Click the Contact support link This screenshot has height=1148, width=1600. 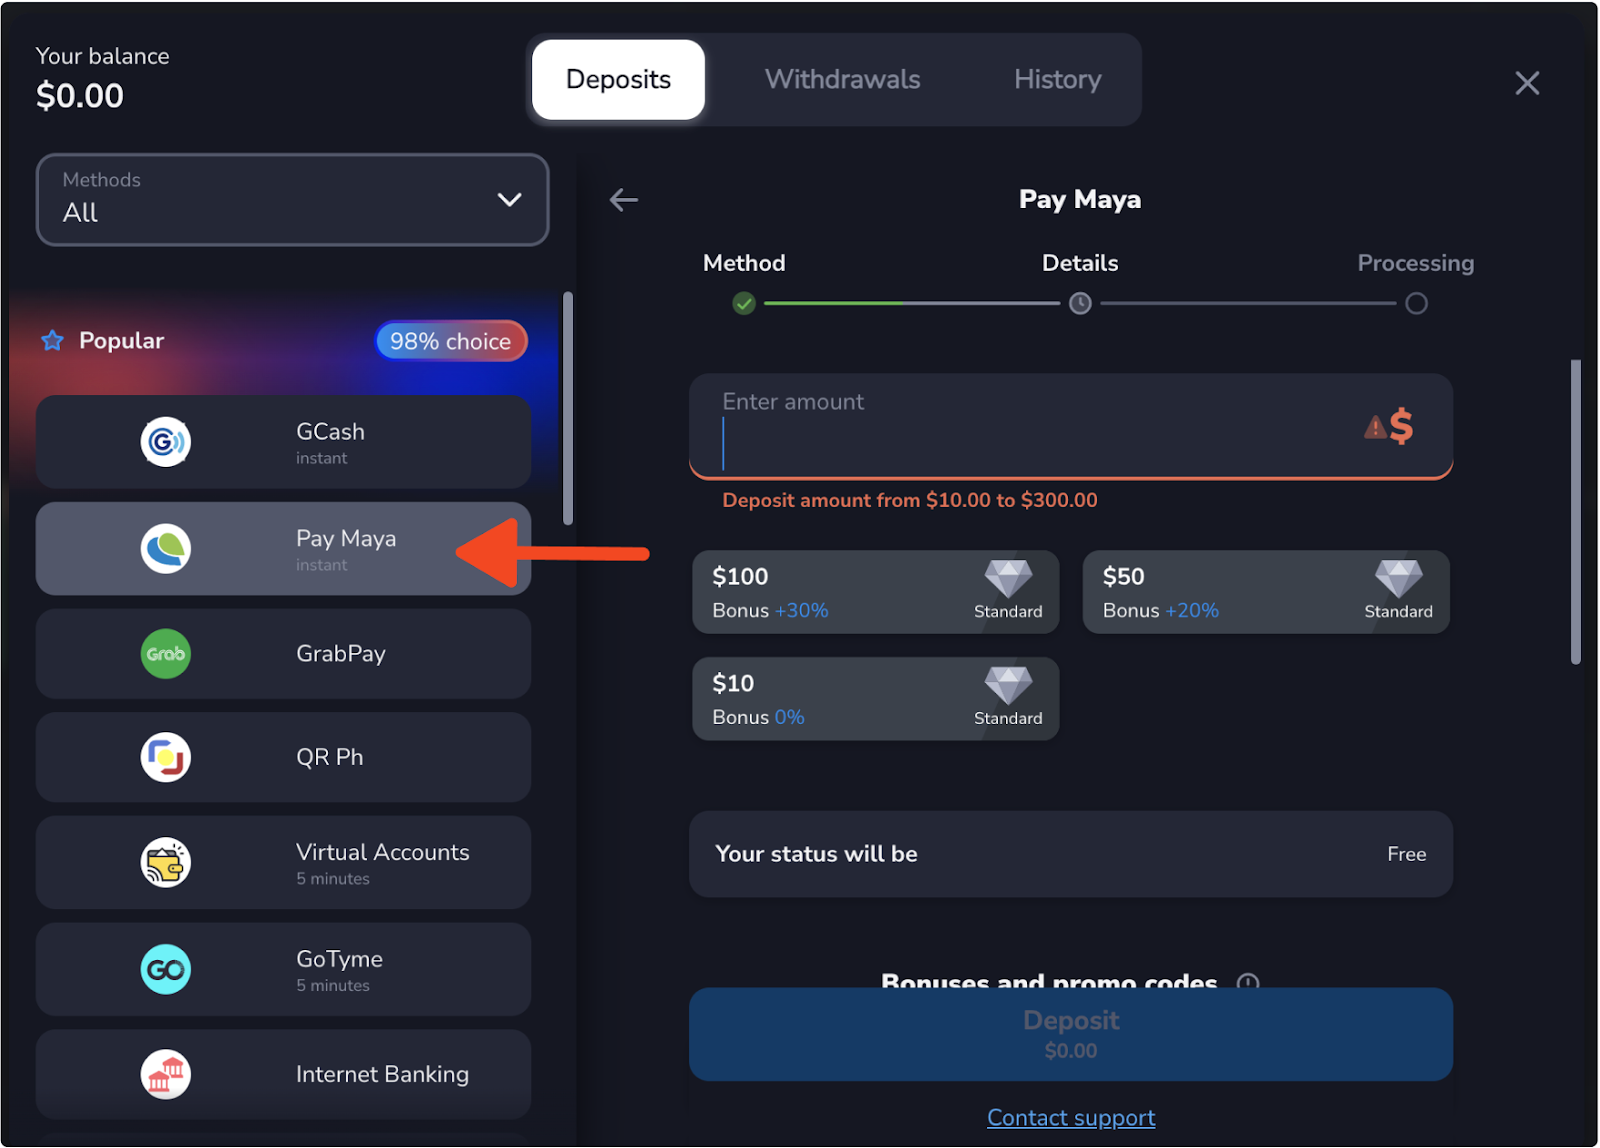pos(1070,1118)
